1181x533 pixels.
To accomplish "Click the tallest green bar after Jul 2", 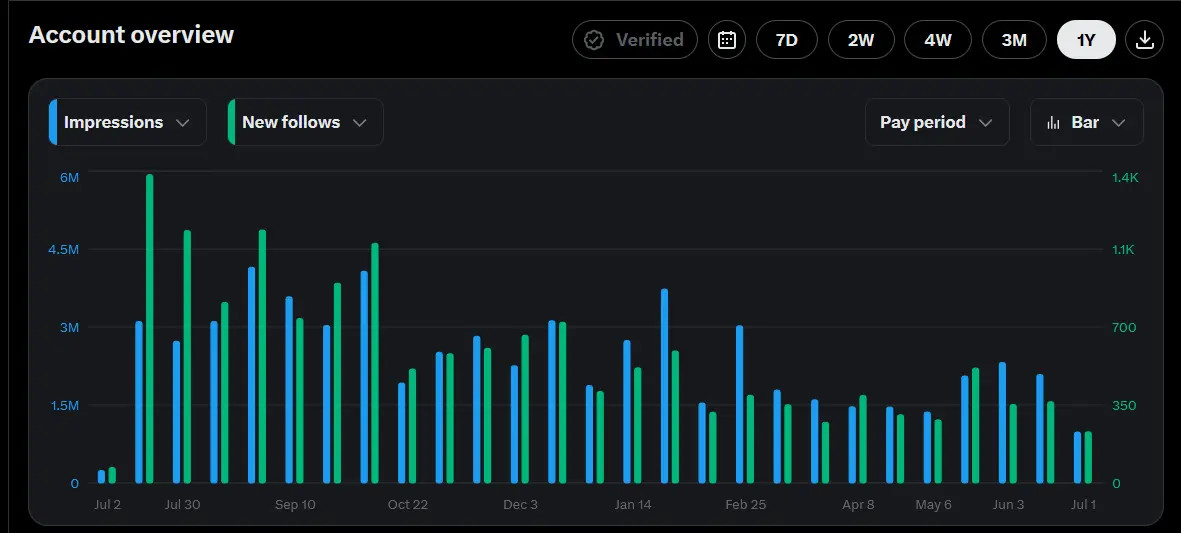I will pyautogui.click(x=149, y=328).
